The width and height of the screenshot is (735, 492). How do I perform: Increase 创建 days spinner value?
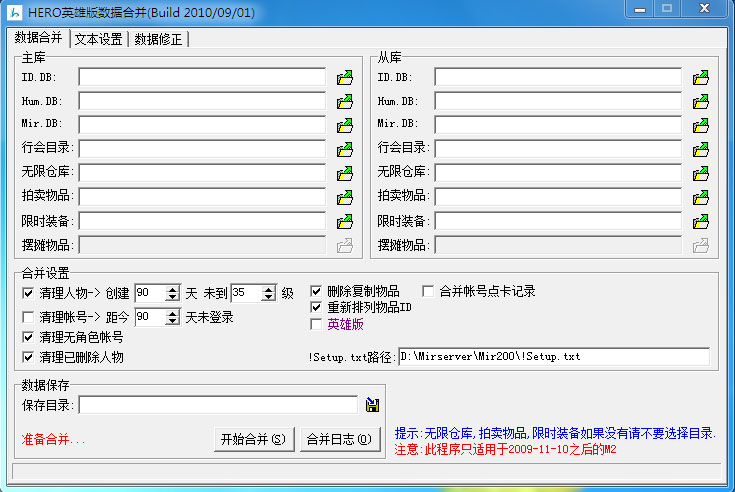click(x=172, y=289)
